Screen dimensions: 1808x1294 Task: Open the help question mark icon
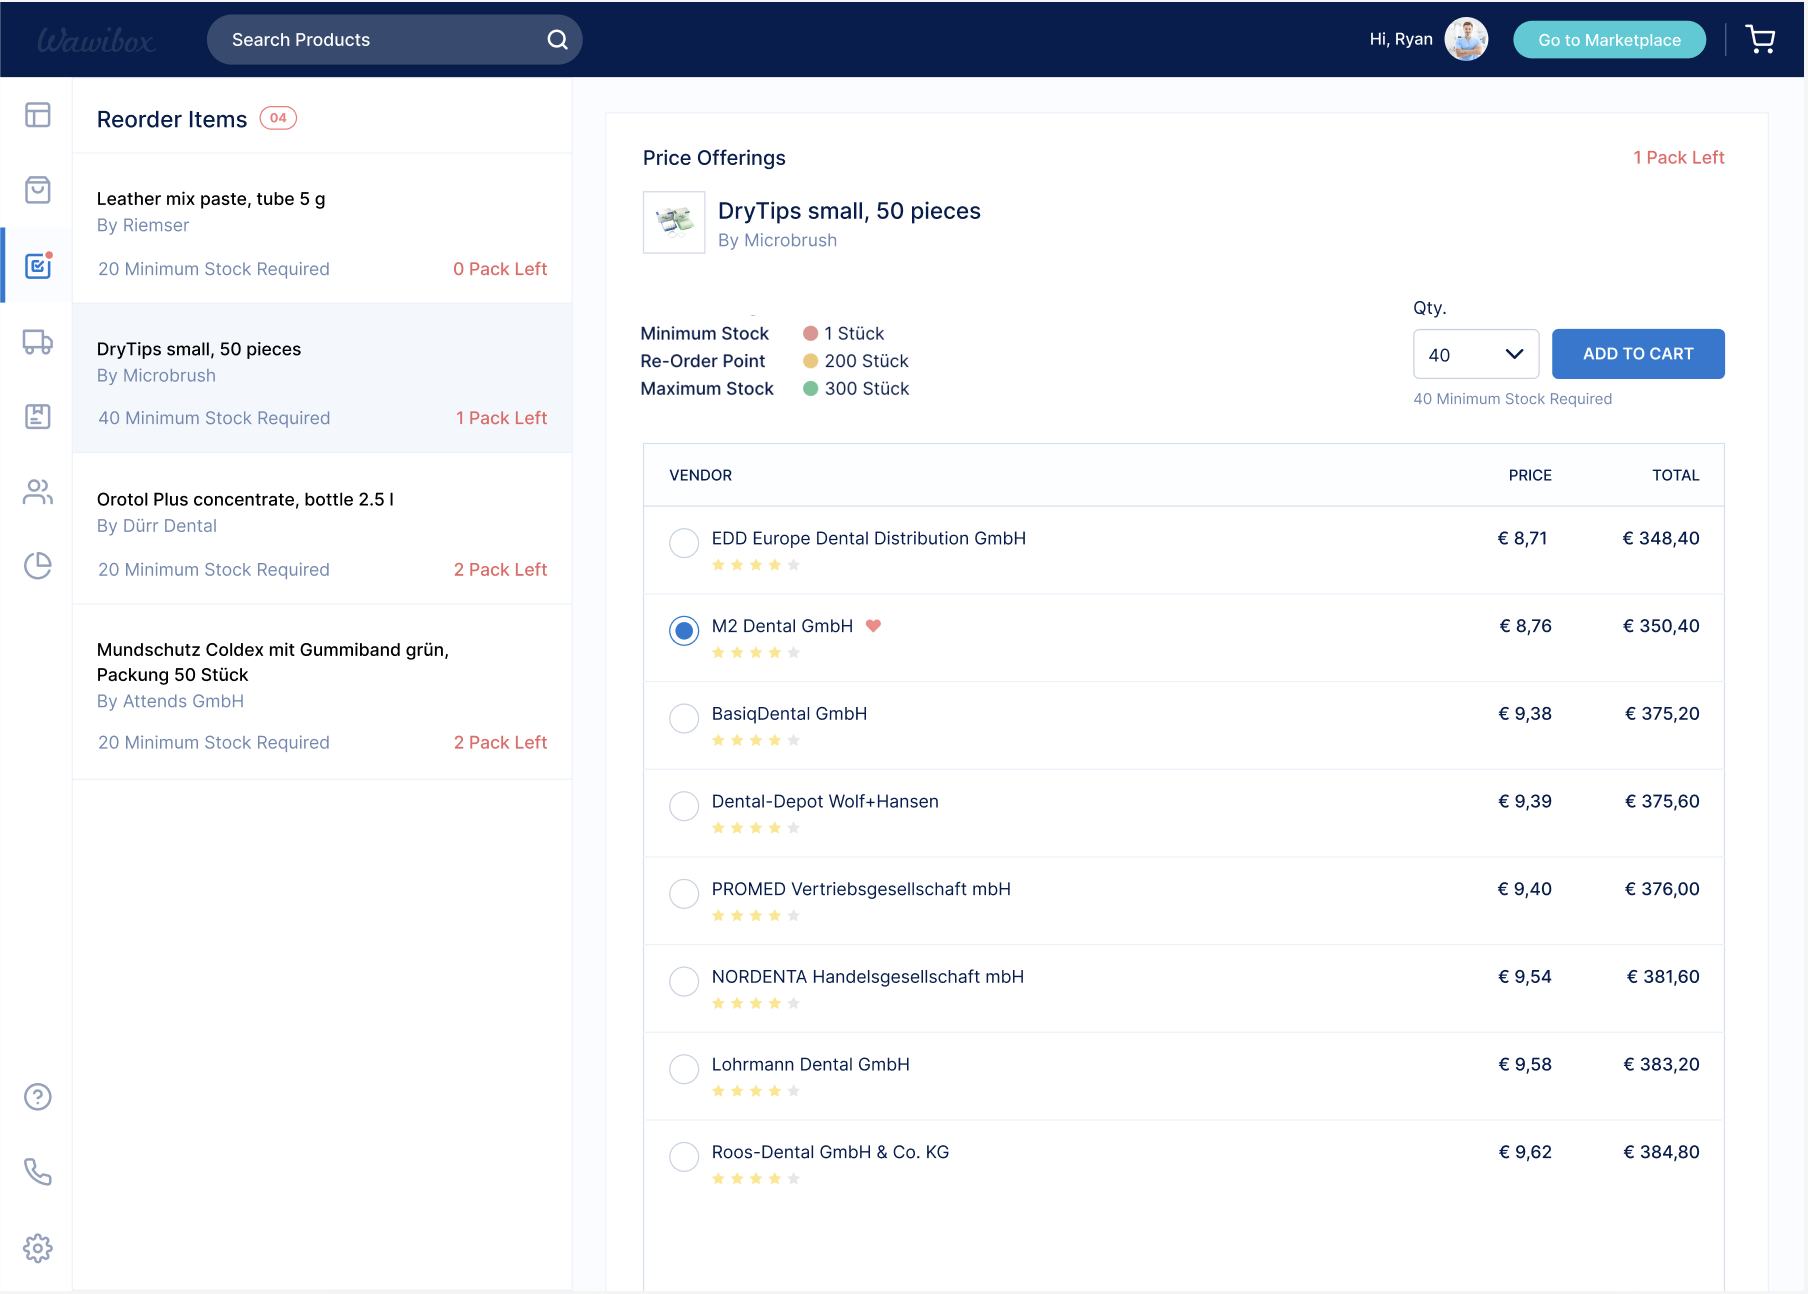(37, 1097)
